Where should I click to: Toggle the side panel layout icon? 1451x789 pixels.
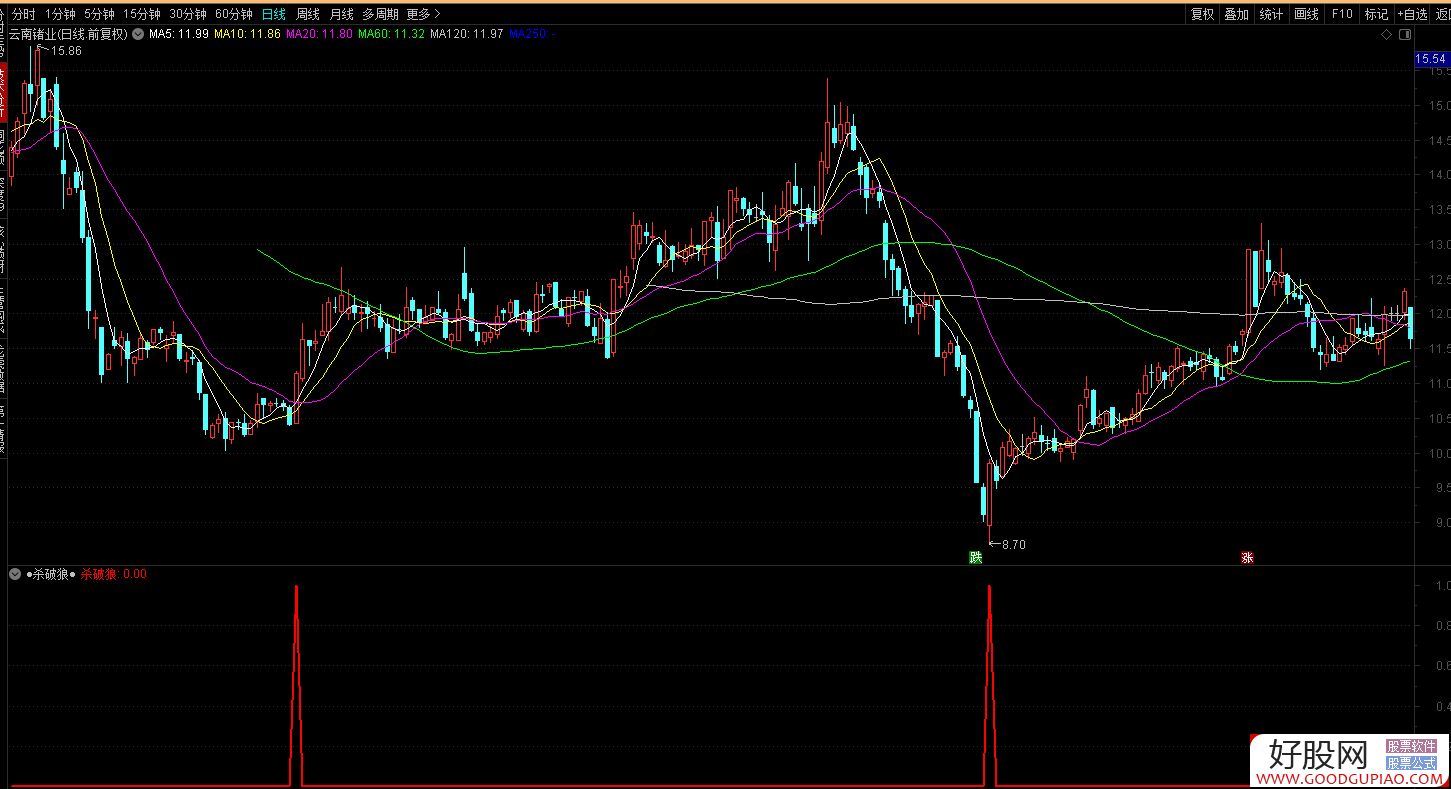[x=1404, y=35]
